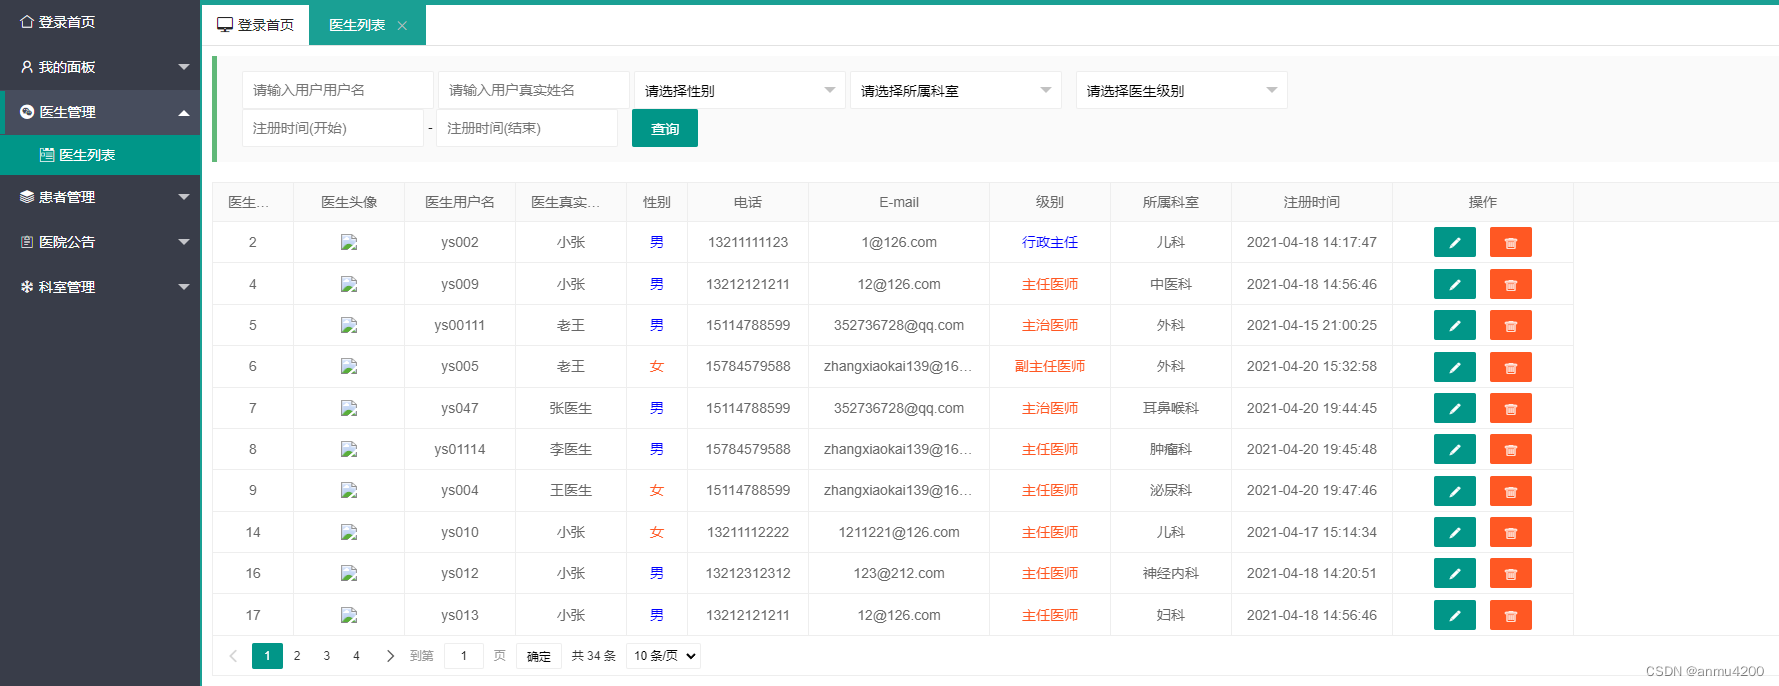Edit the doctor row ys010
Viewport: 1779px width, 686px height.
(1454, 532)
